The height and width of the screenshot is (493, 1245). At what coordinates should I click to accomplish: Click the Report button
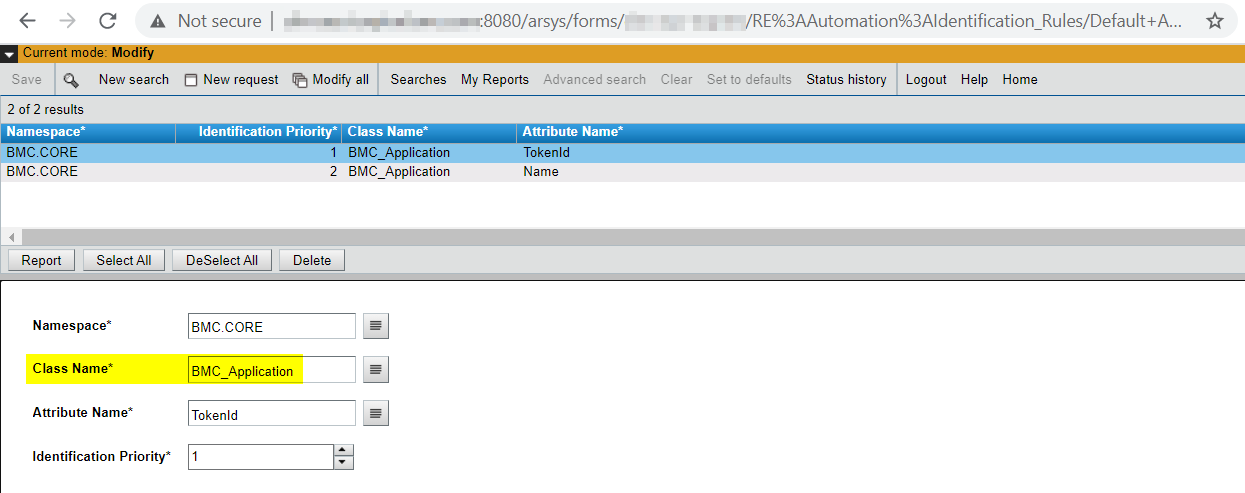pyautogui.click(x=41, y=260)
